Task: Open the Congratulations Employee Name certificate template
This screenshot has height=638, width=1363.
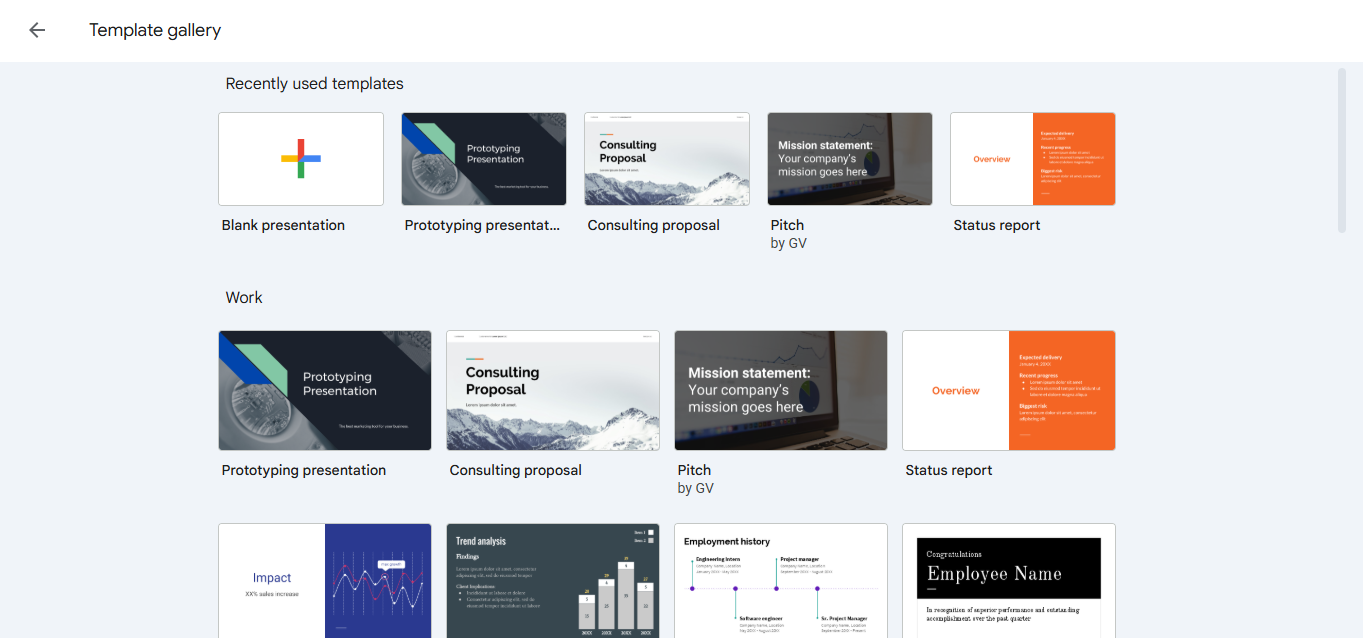Action: [x=1009, y=581]
